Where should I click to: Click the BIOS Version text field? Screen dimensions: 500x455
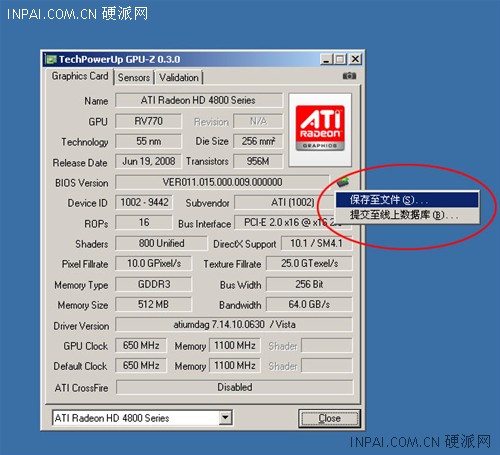coord(222,182)
